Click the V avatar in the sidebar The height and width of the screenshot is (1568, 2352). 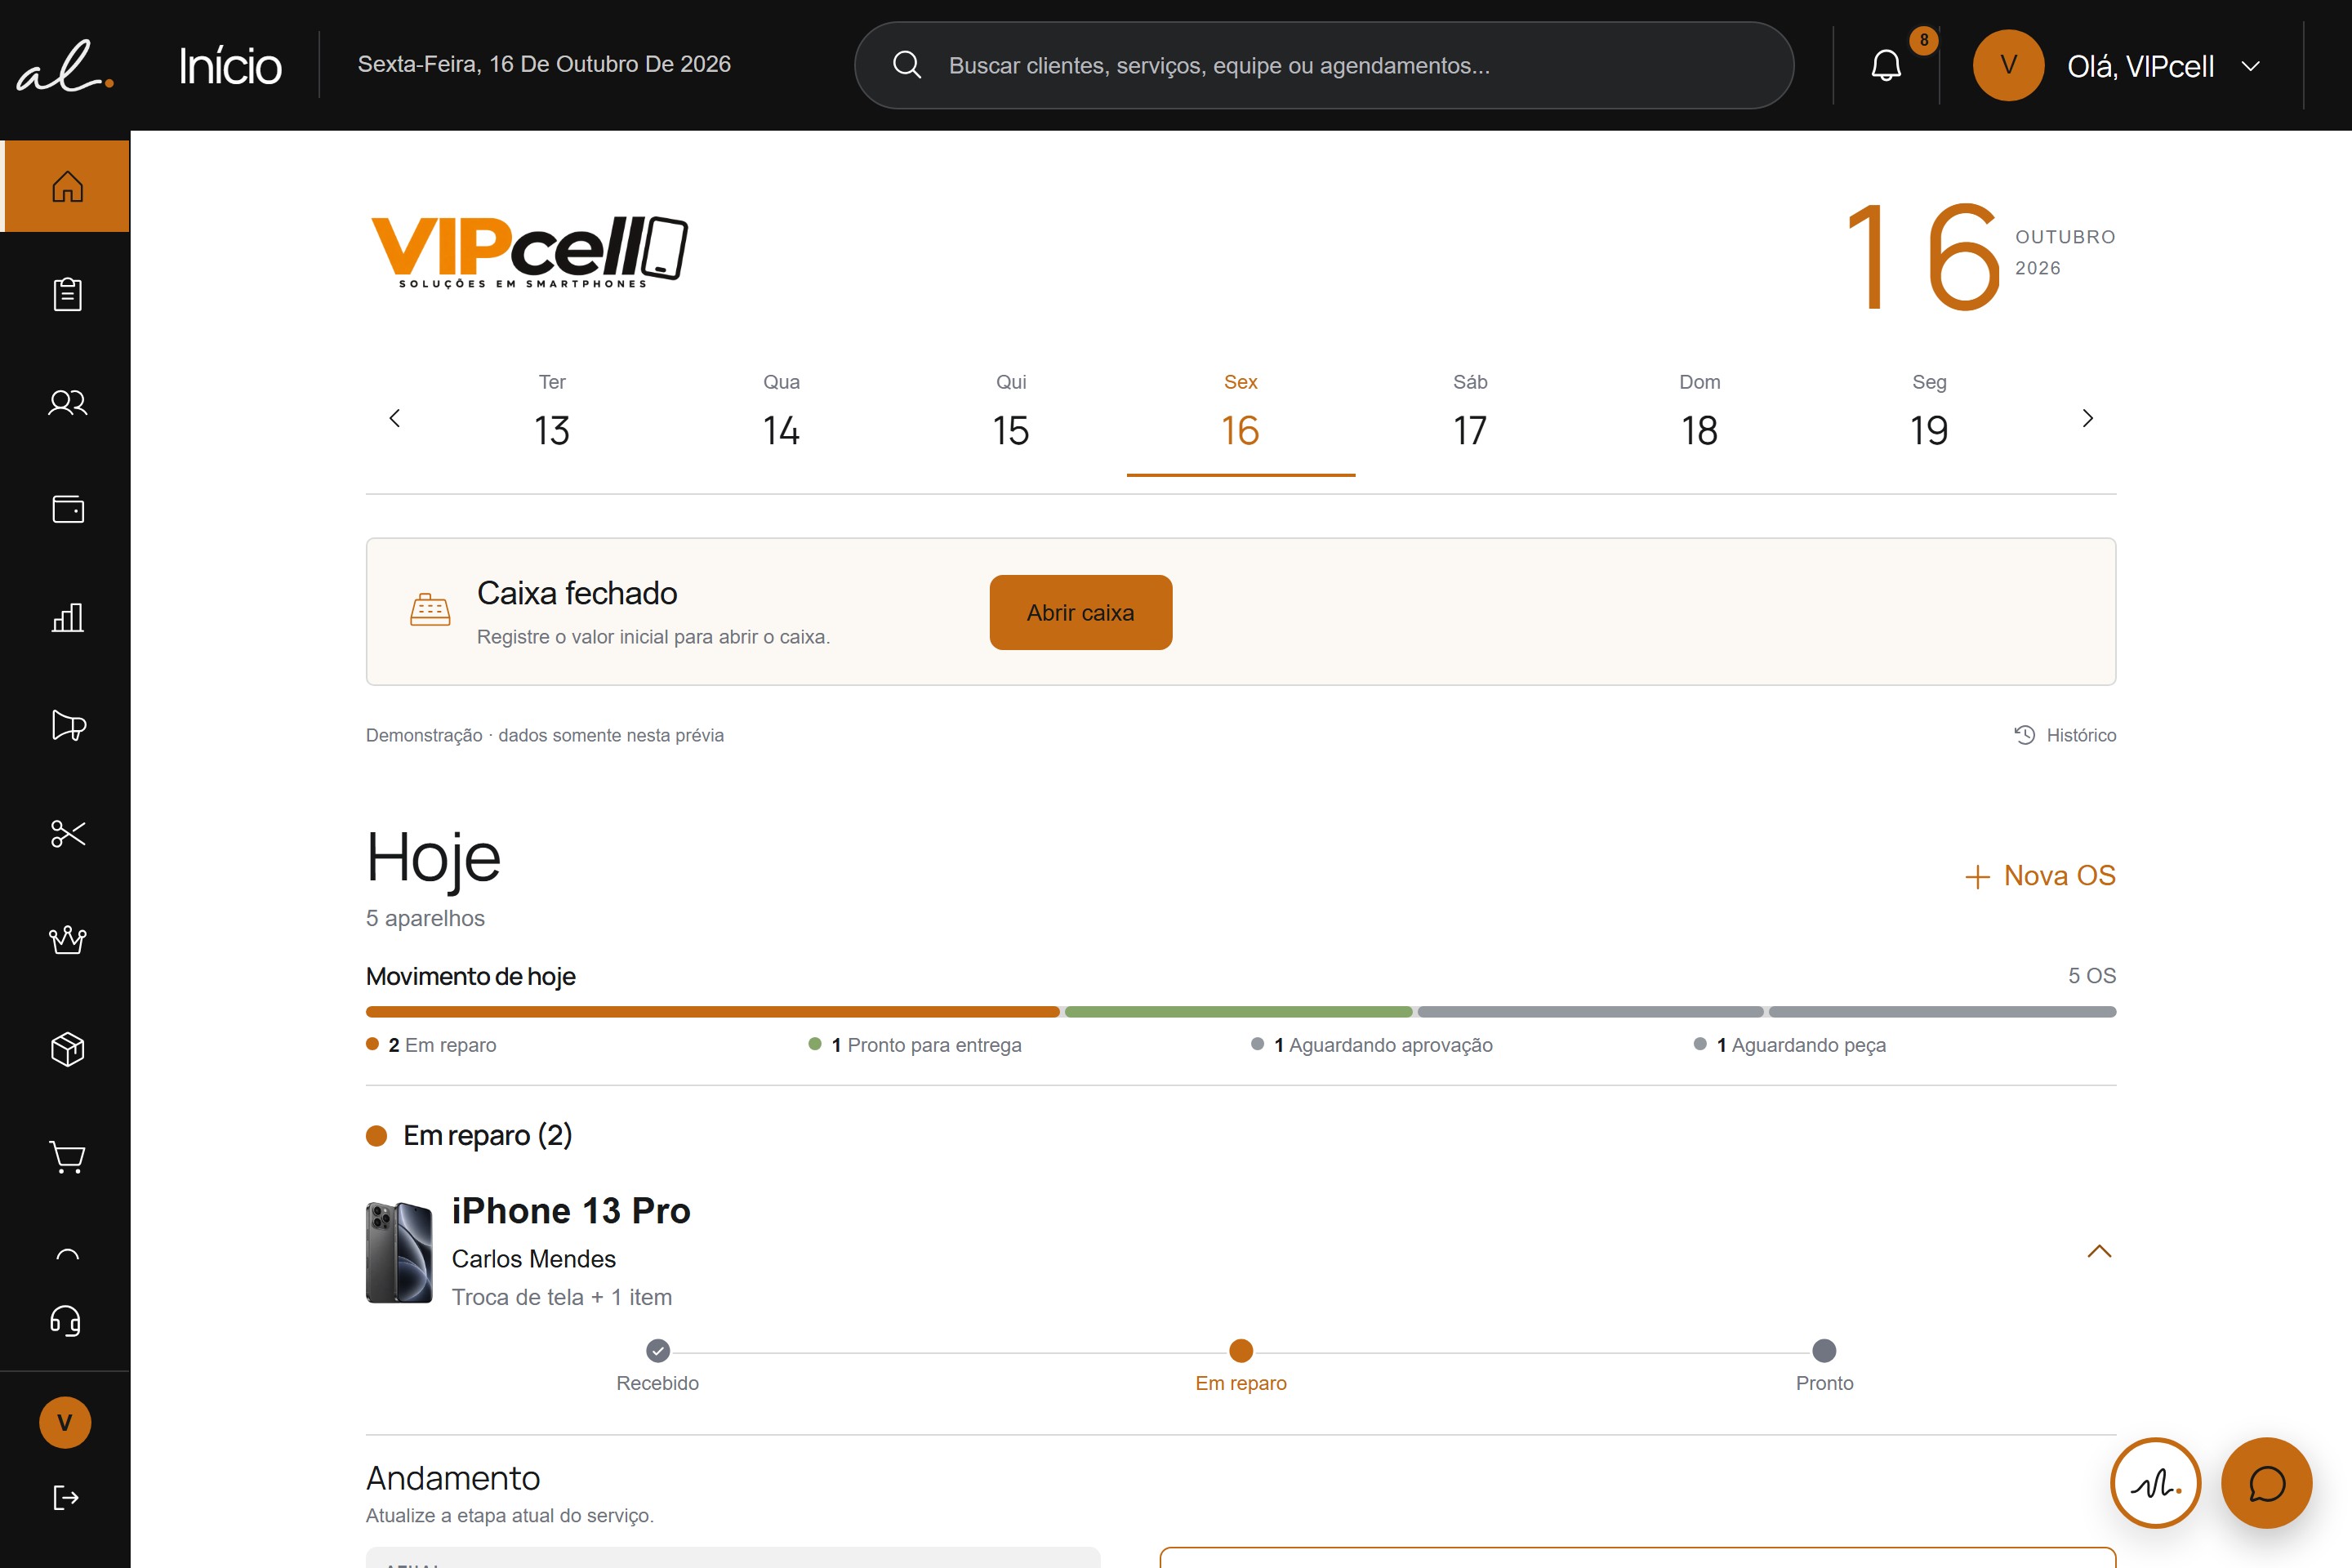[65, 1422]
